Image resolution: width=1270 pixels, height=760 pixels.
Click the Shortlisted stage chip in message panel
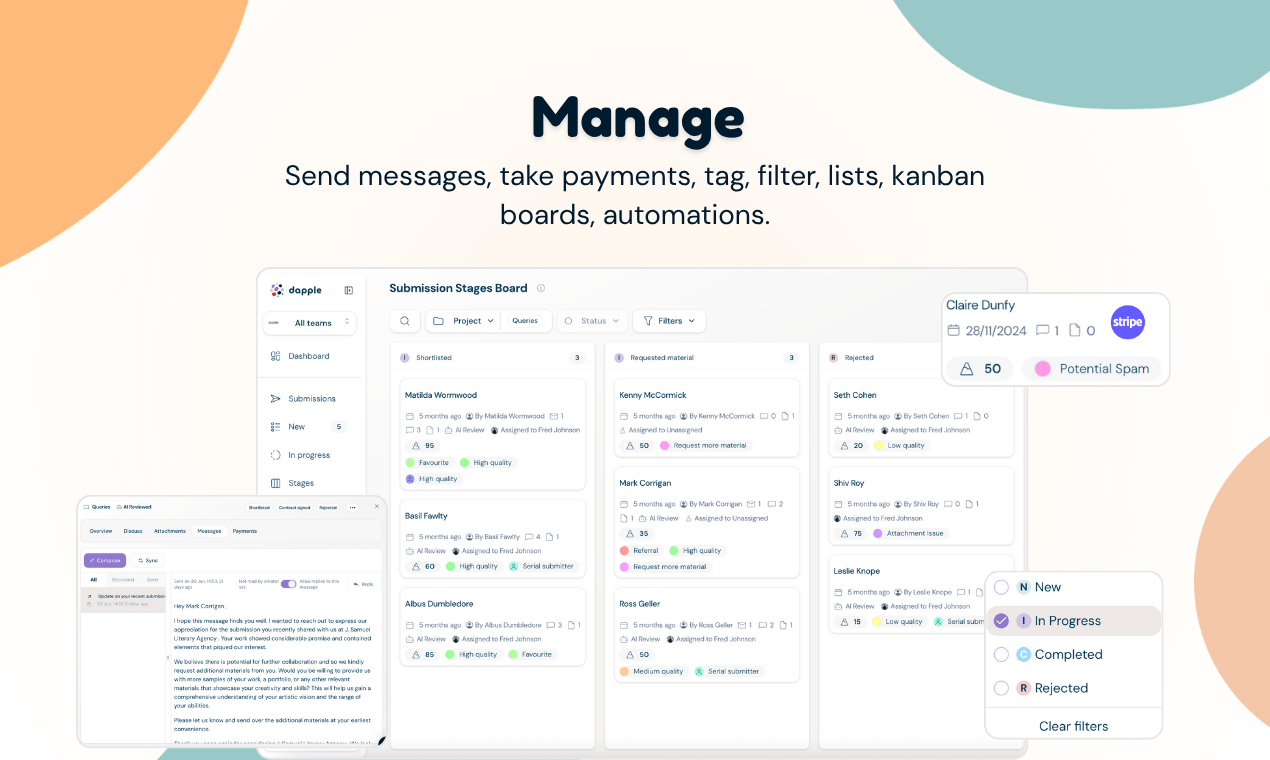click(259, 507)
